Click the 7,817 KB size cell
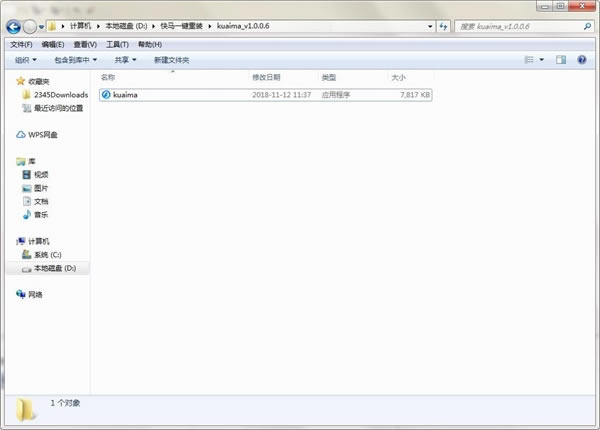Image resolution: width=600 pixels, height=430 pixels. (x=415, y=95)
